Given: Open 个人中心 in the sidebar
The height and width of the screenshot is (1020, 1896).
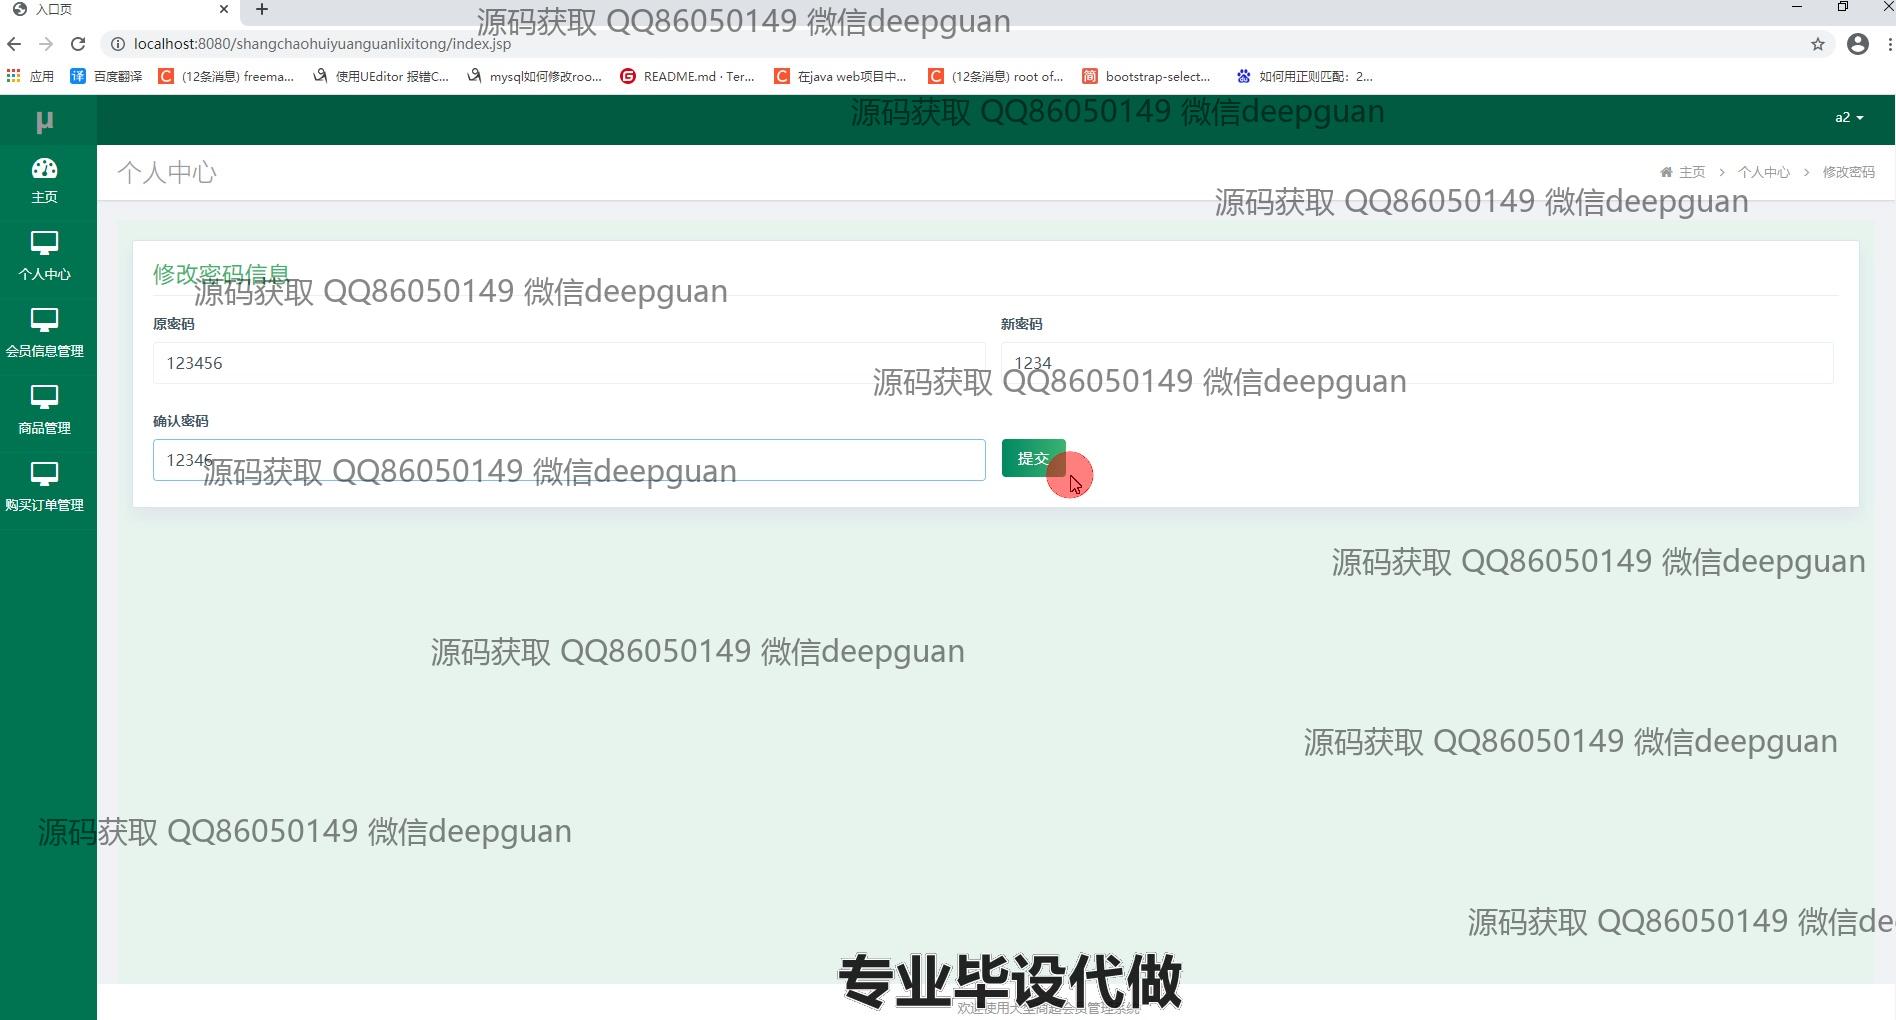Looking at the screenshot, I should click(44, 256).
